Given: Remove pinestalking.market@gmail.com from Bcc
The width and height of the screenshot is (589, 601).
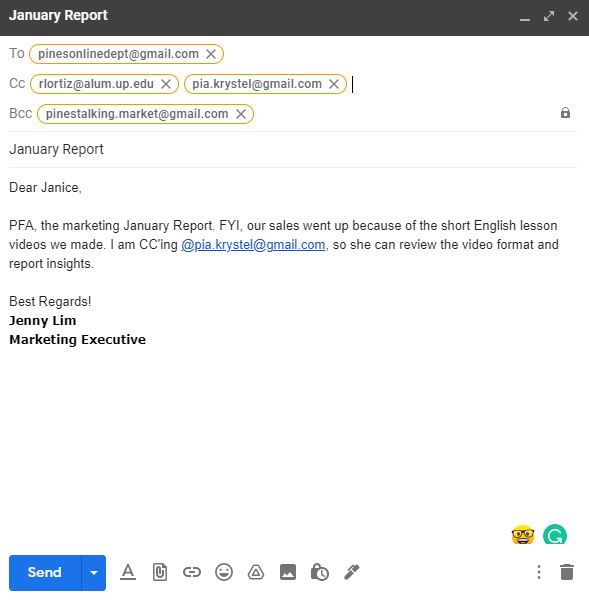Looking at the screenshot, I should [x=241, y=114].
